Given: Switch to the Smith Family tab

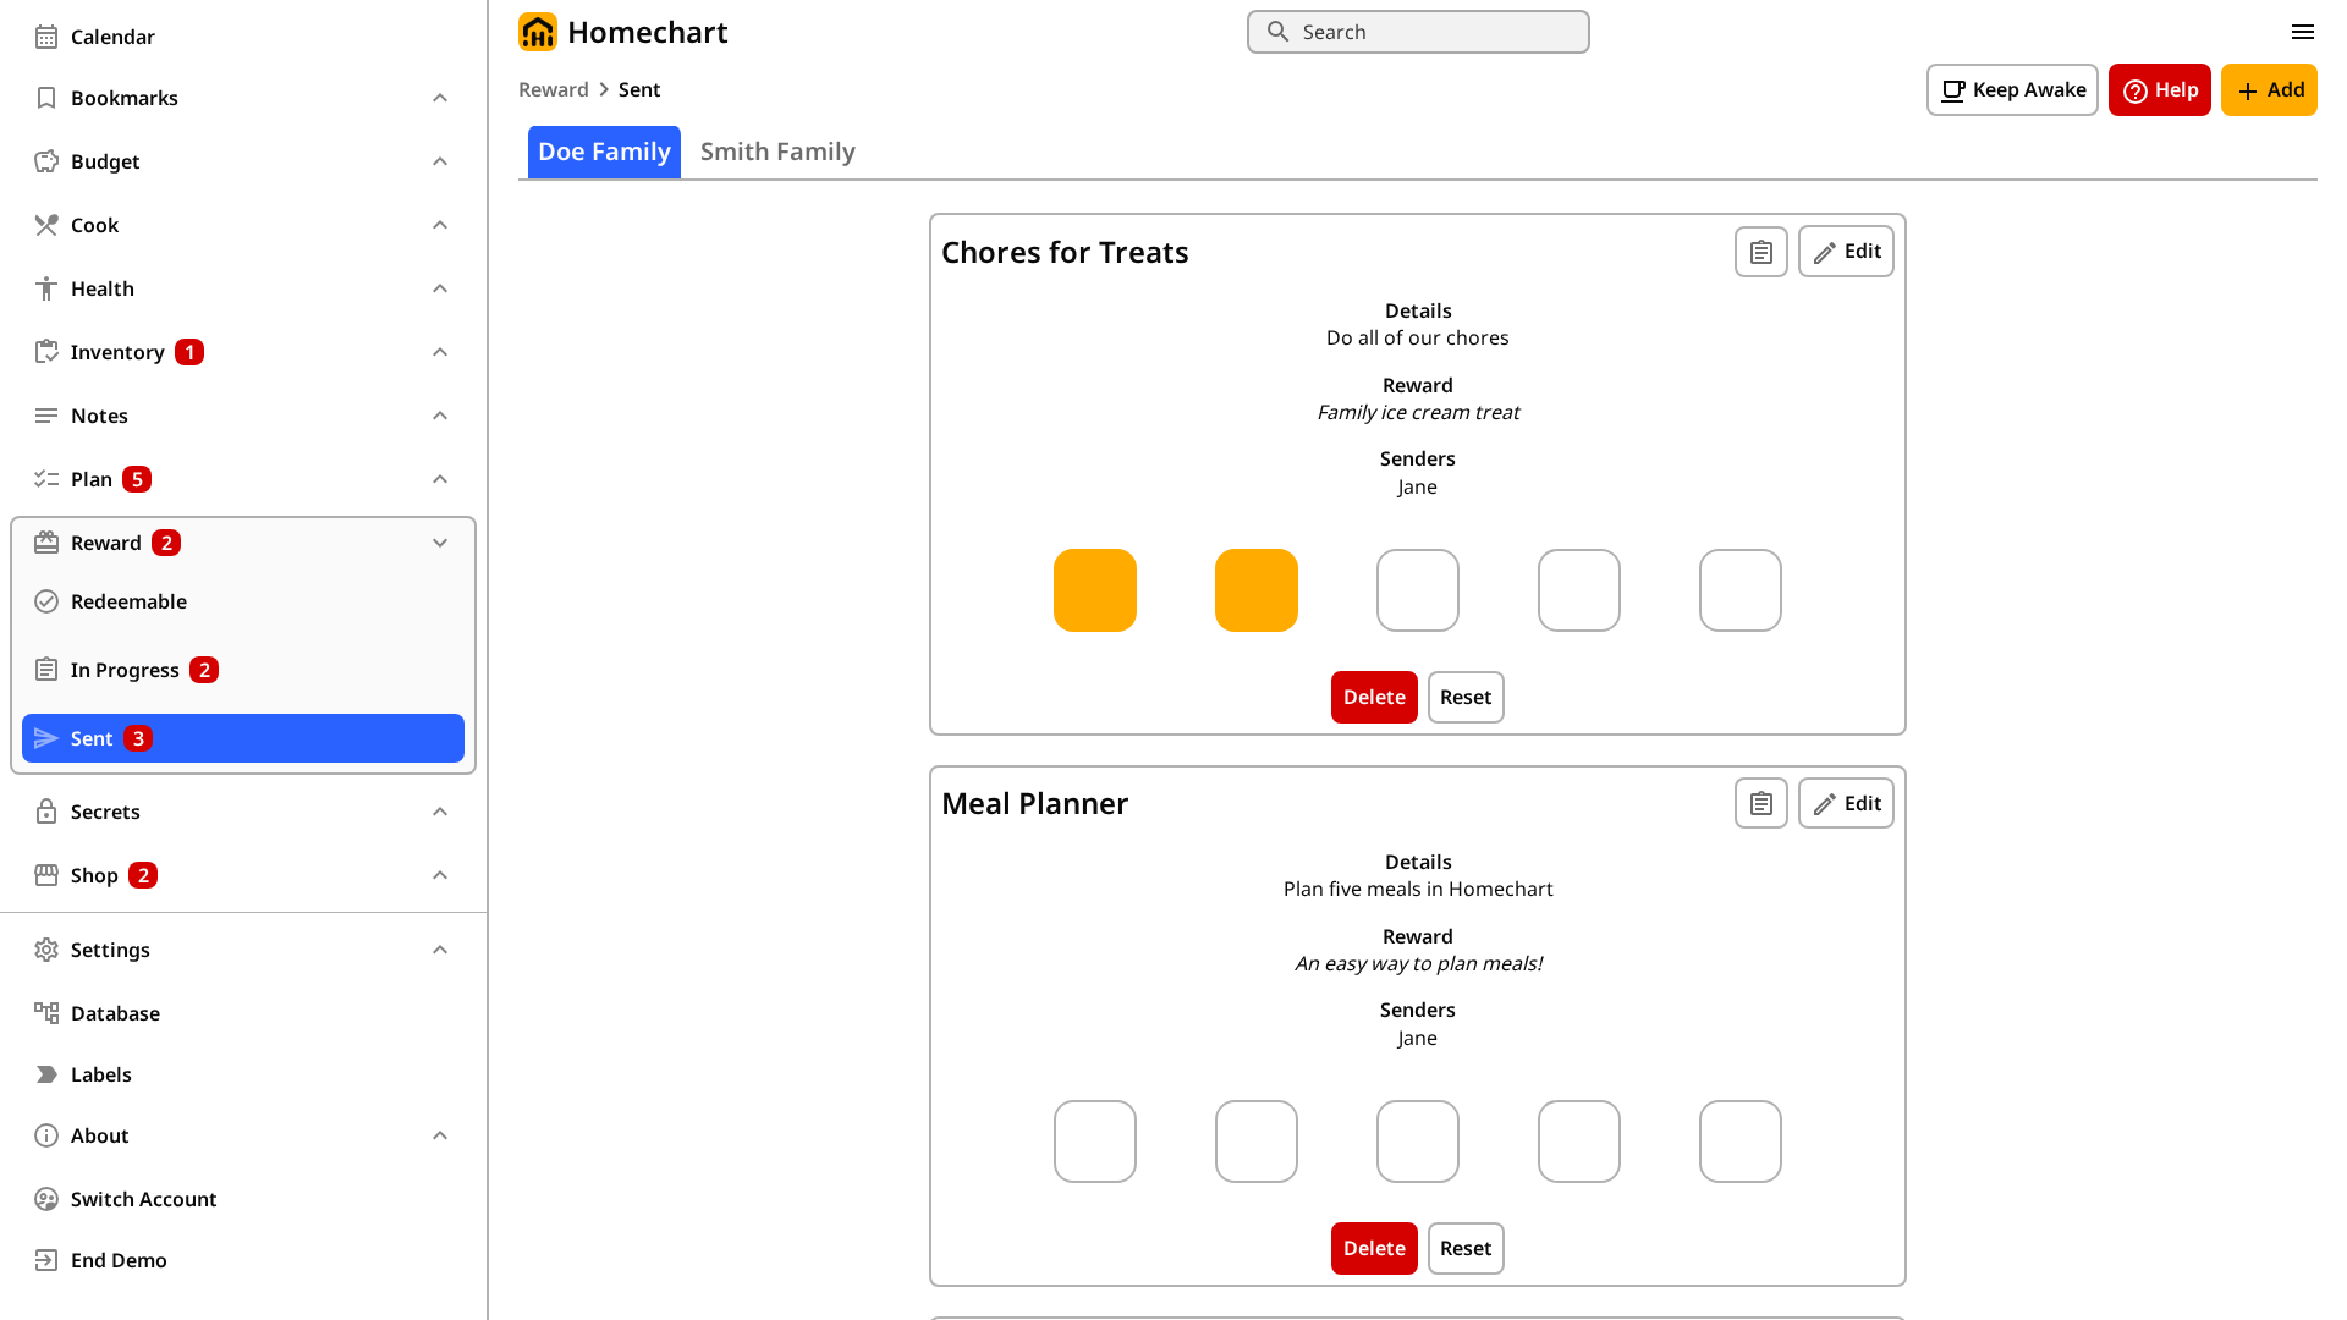Looking at the screenshot, I should tap(777, 152).
